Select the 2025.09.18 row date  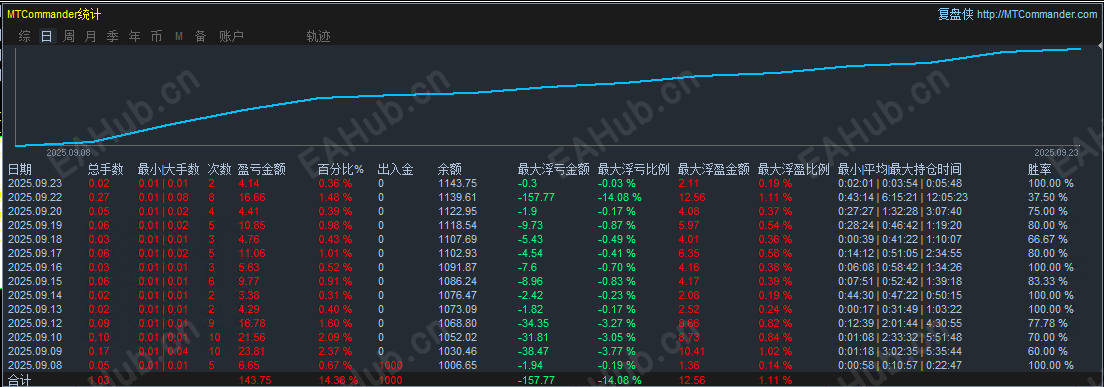35,239
